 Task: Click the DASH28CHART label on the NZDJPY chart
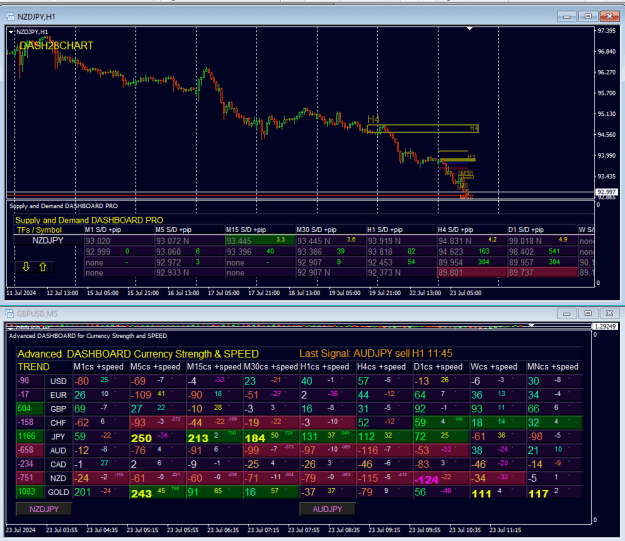click(x=56, y=45)
